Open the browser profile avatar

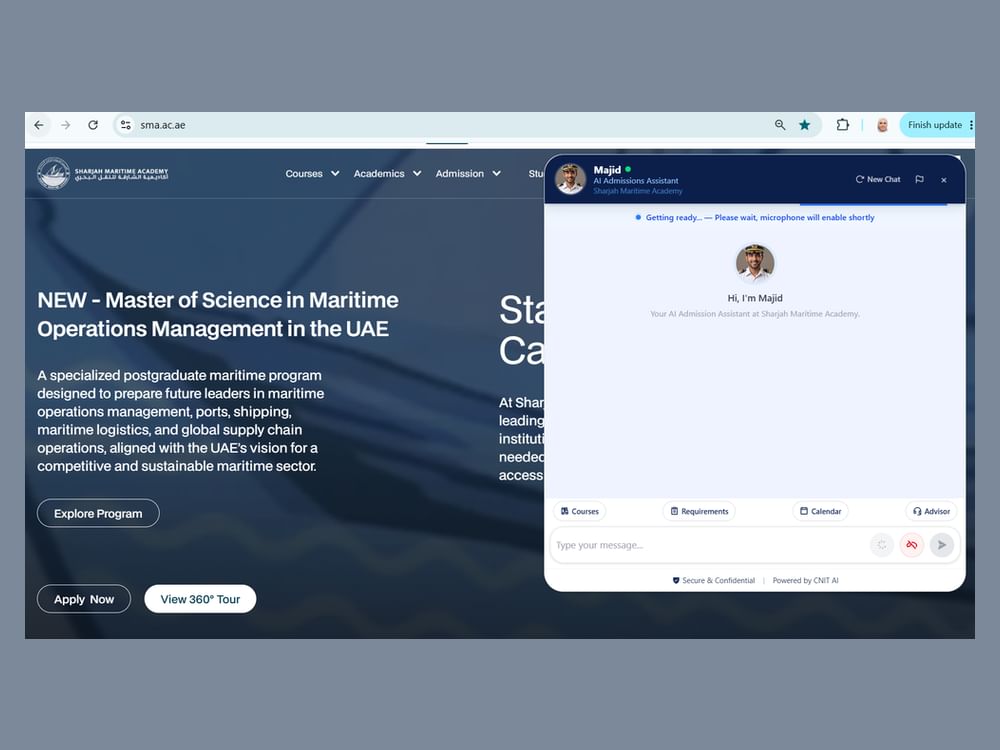[x=883, y=125]
